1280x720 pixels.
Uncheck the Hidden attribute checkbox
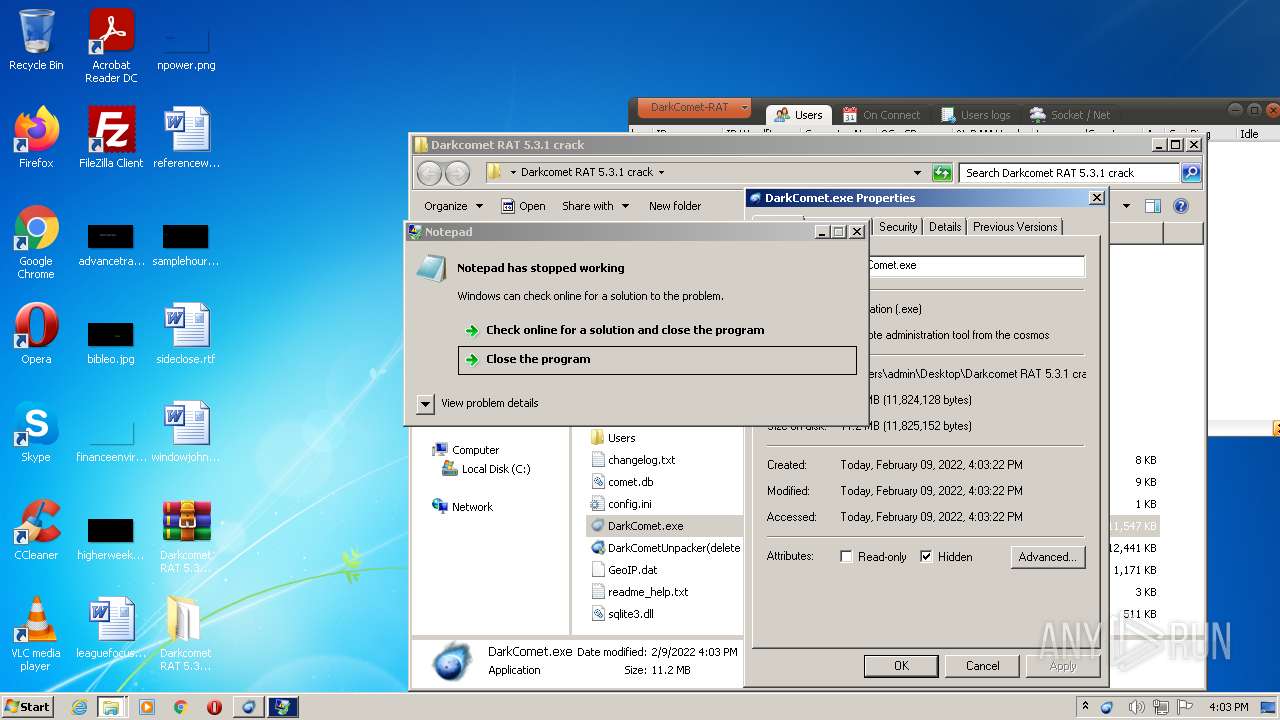coord(926,557)
